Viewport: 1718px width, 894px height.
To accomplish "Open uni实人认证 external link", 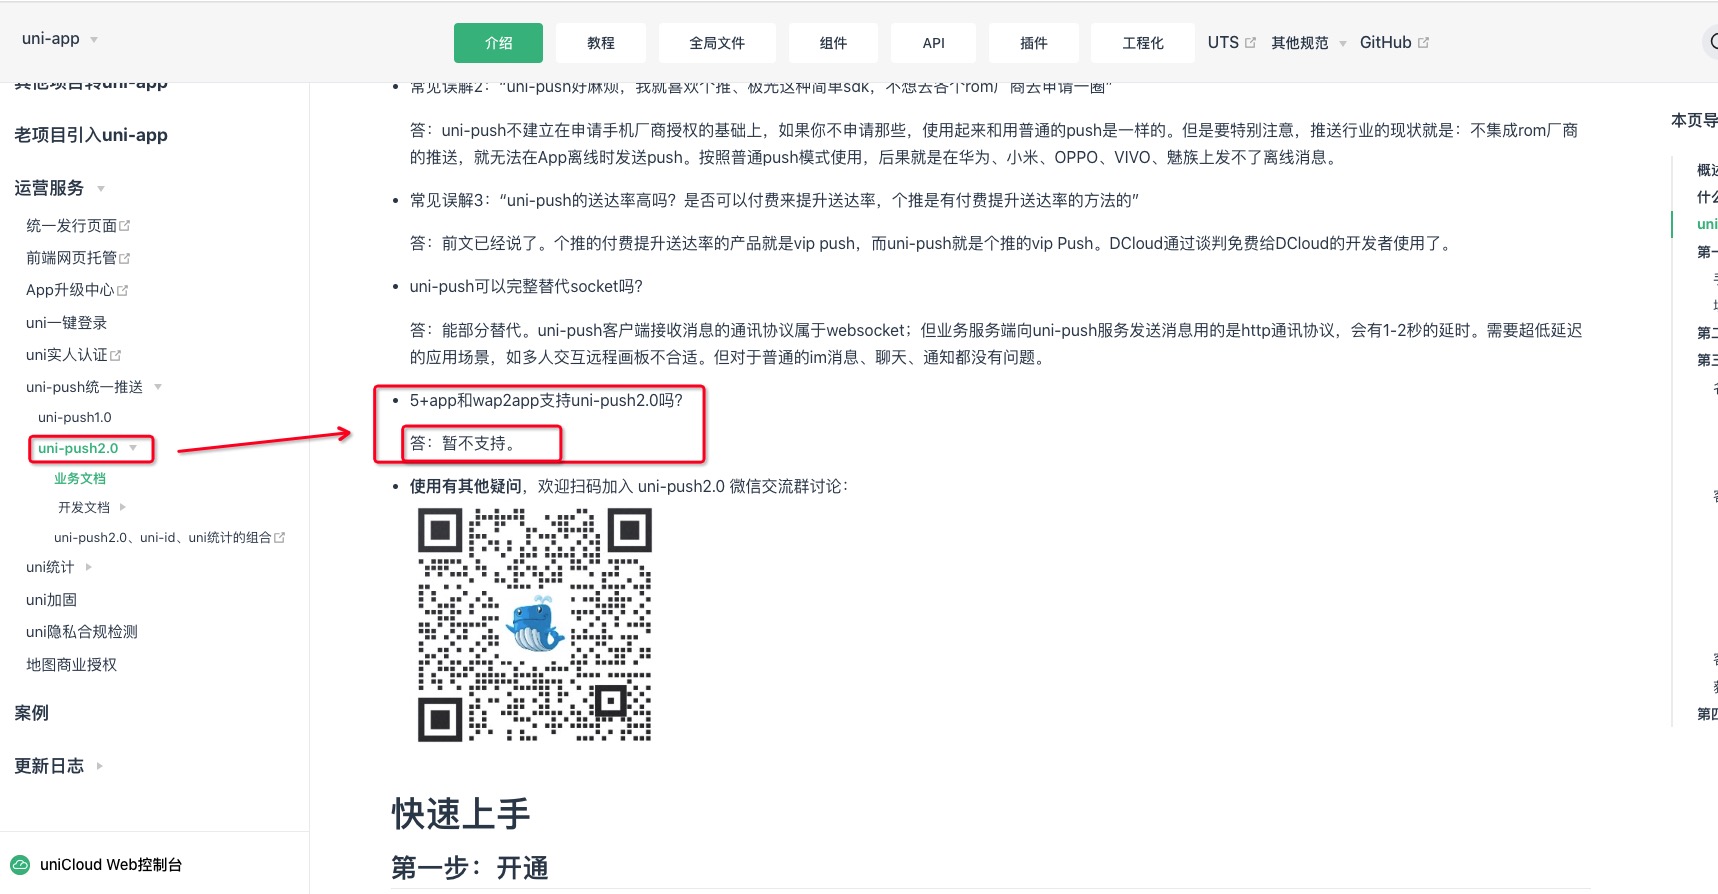I will 73,355.
